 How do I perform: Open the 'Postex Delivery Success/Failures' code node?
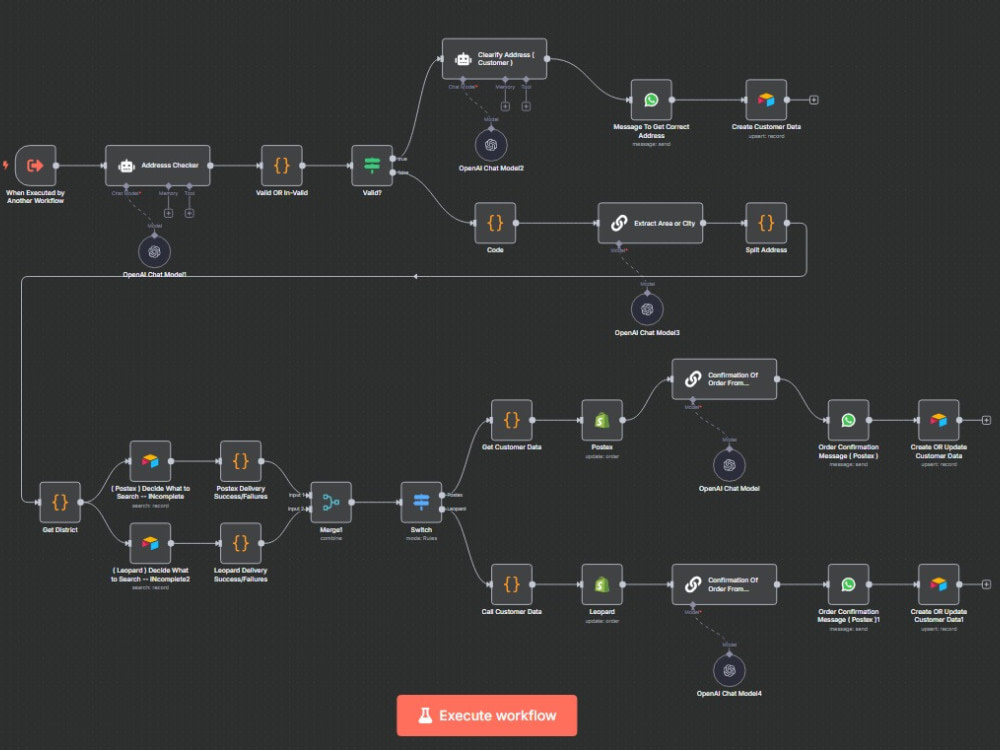[x=240, y=461]
